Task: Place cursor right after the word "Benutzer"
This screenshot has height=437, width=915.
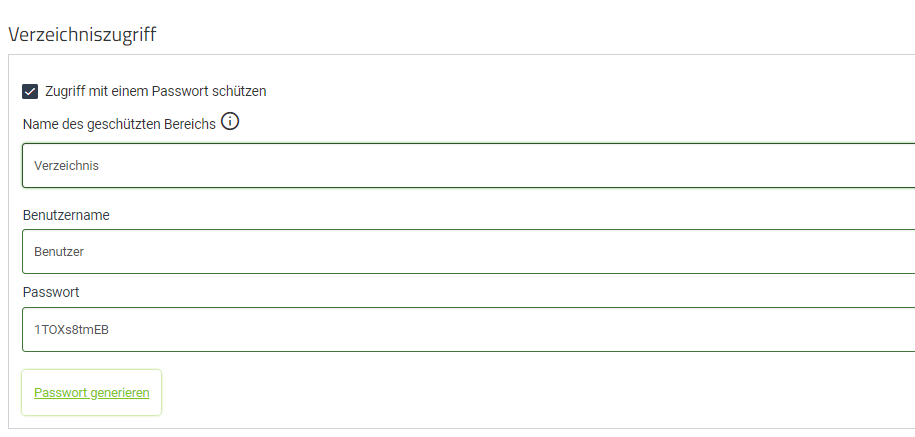Action: (x=85, y=252)
